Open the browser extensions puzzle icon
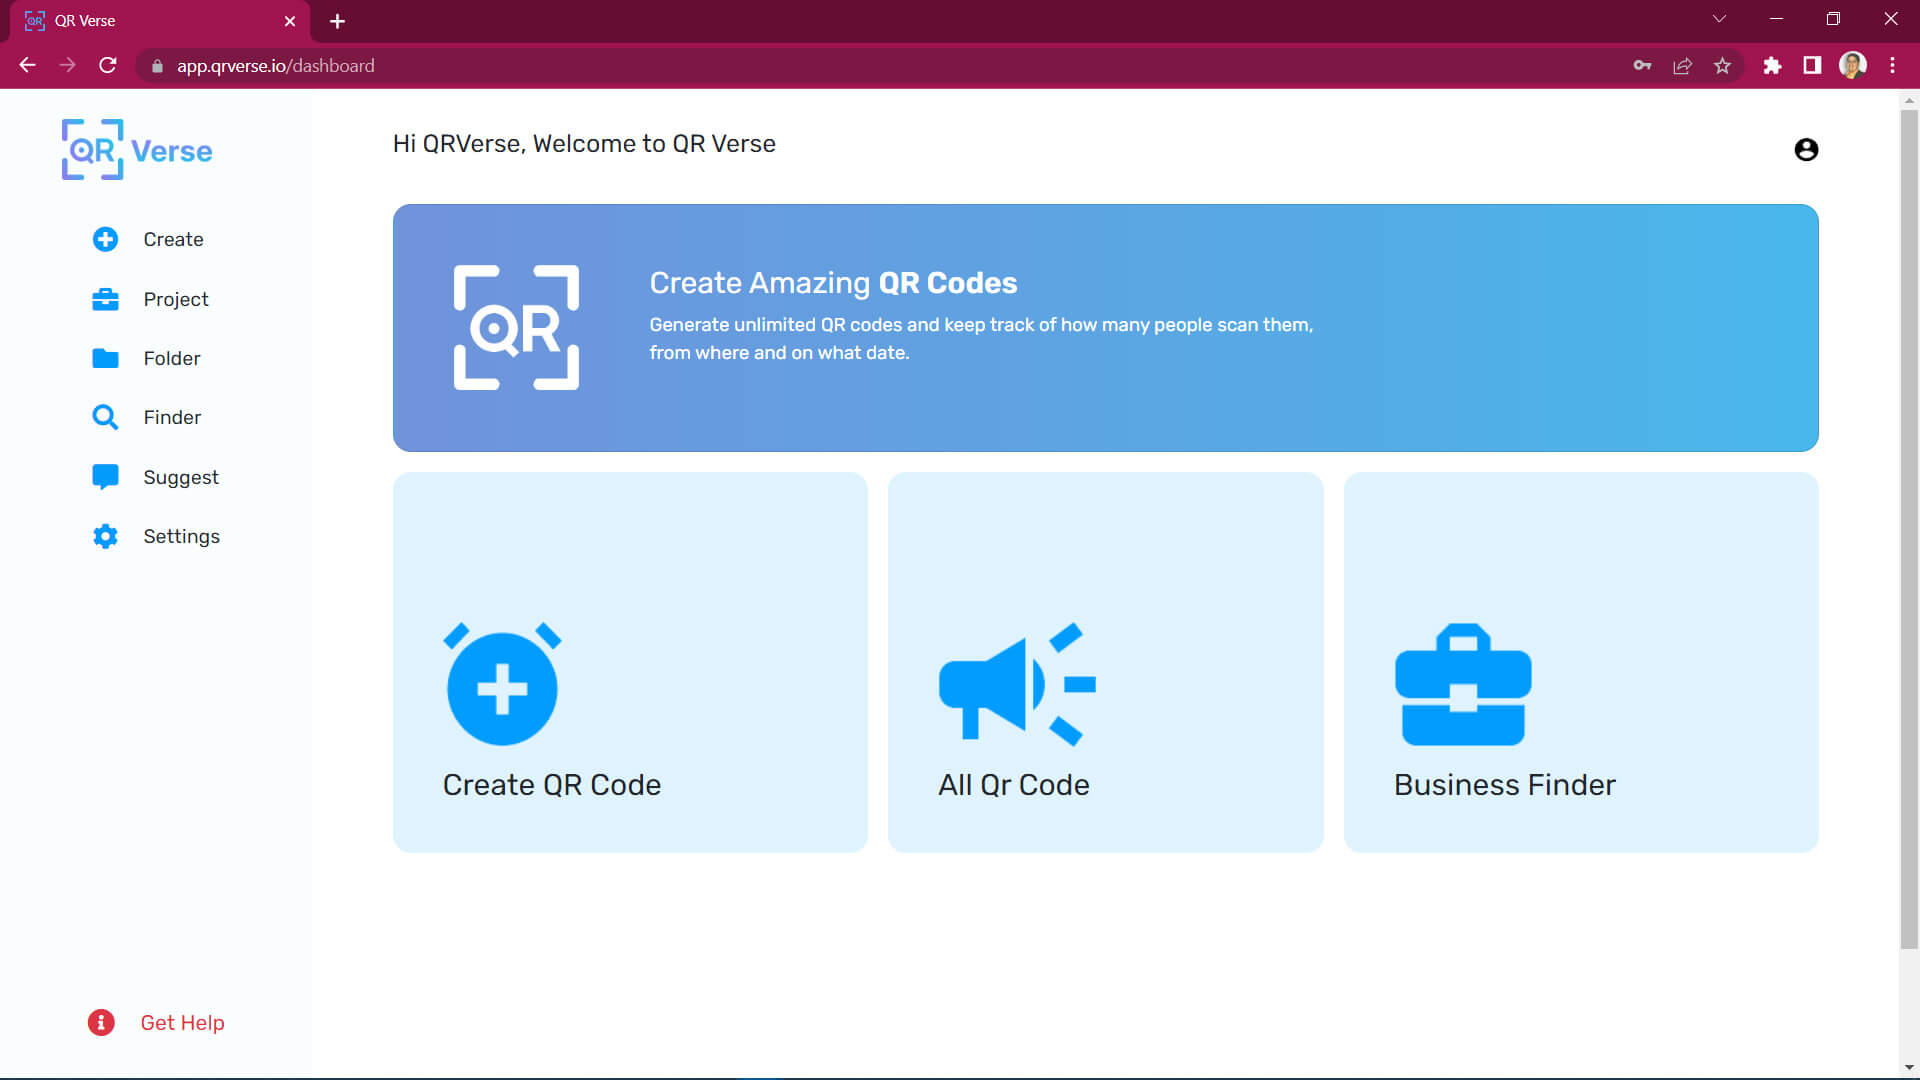This screenshot has height=1080, width=1920. [1772, 65]
